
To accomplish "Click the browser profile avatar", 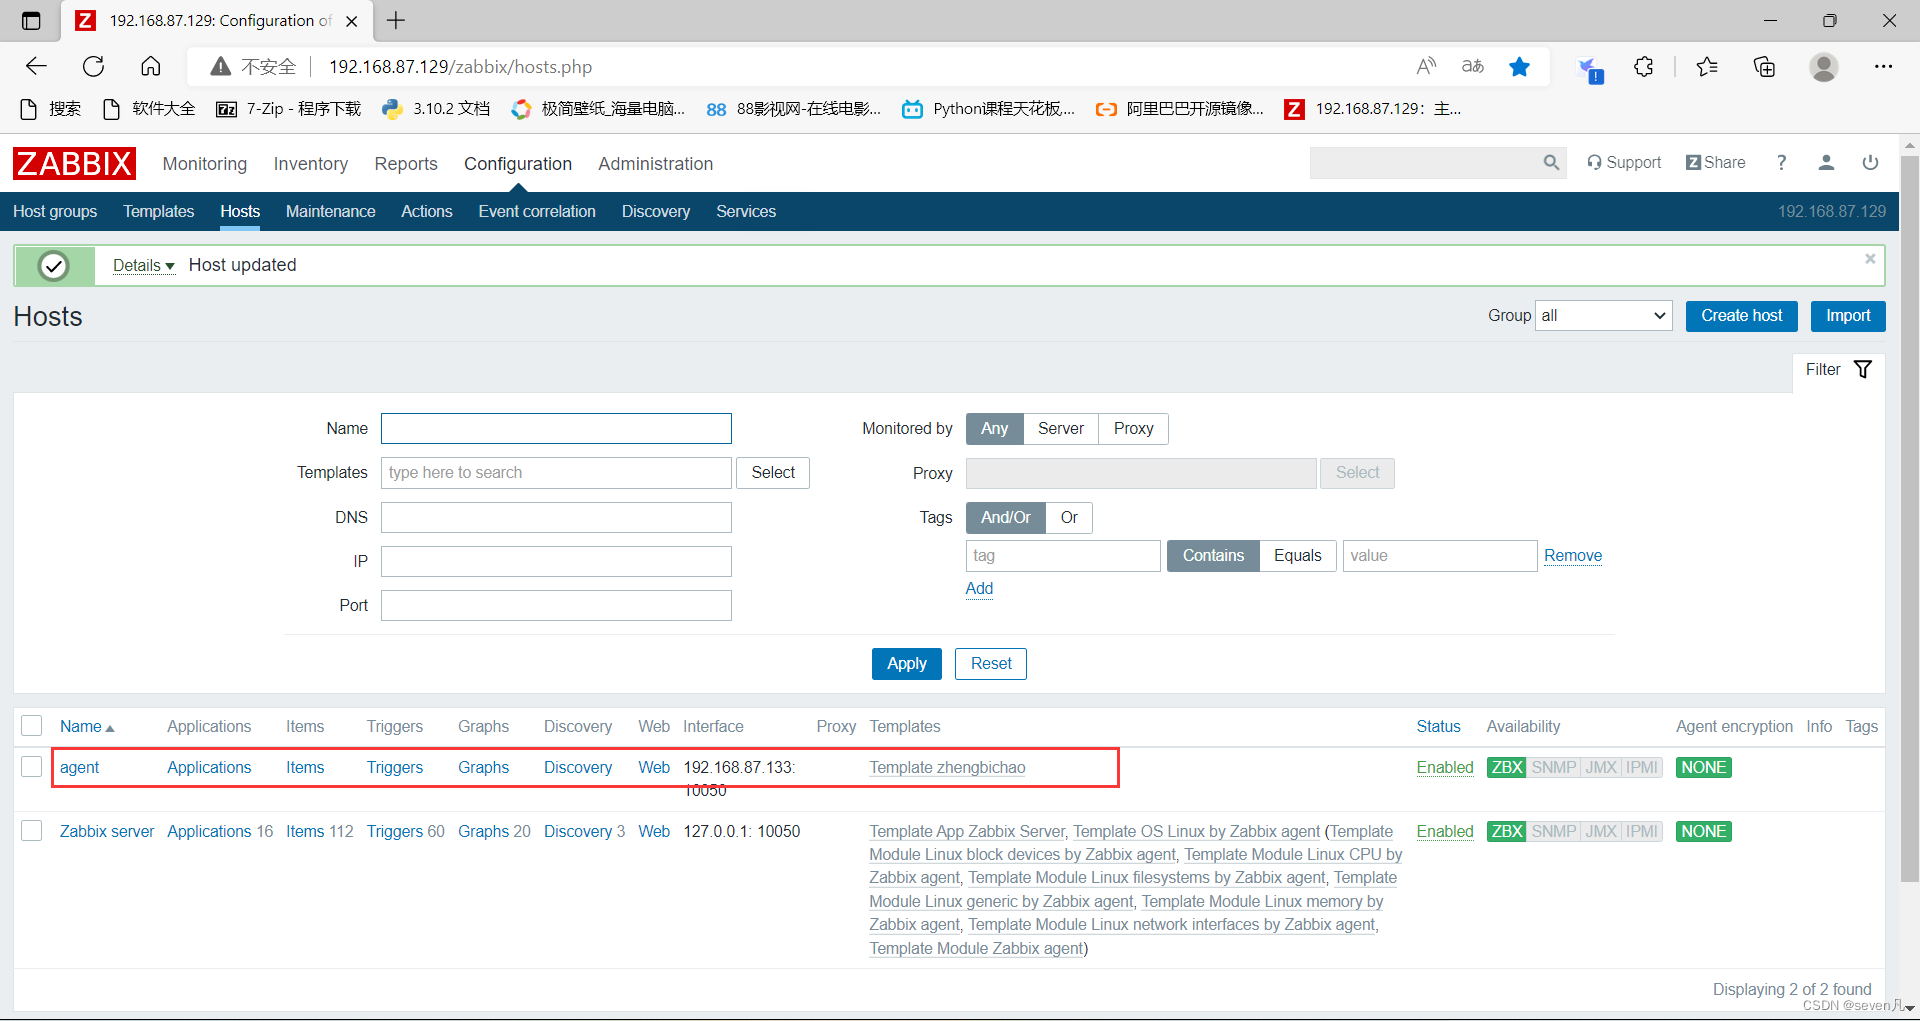I will point(1824,66).
